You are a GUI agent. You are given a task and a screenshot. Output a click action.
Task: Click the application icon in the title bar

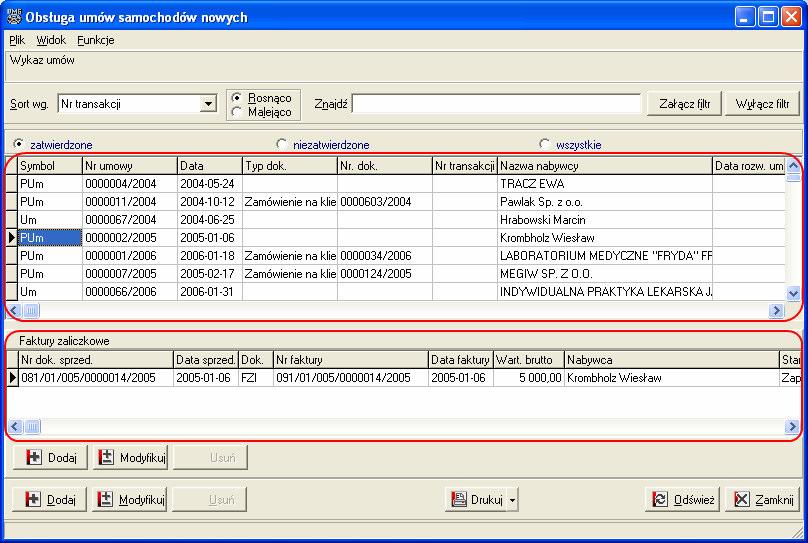[x=13, y=16]
